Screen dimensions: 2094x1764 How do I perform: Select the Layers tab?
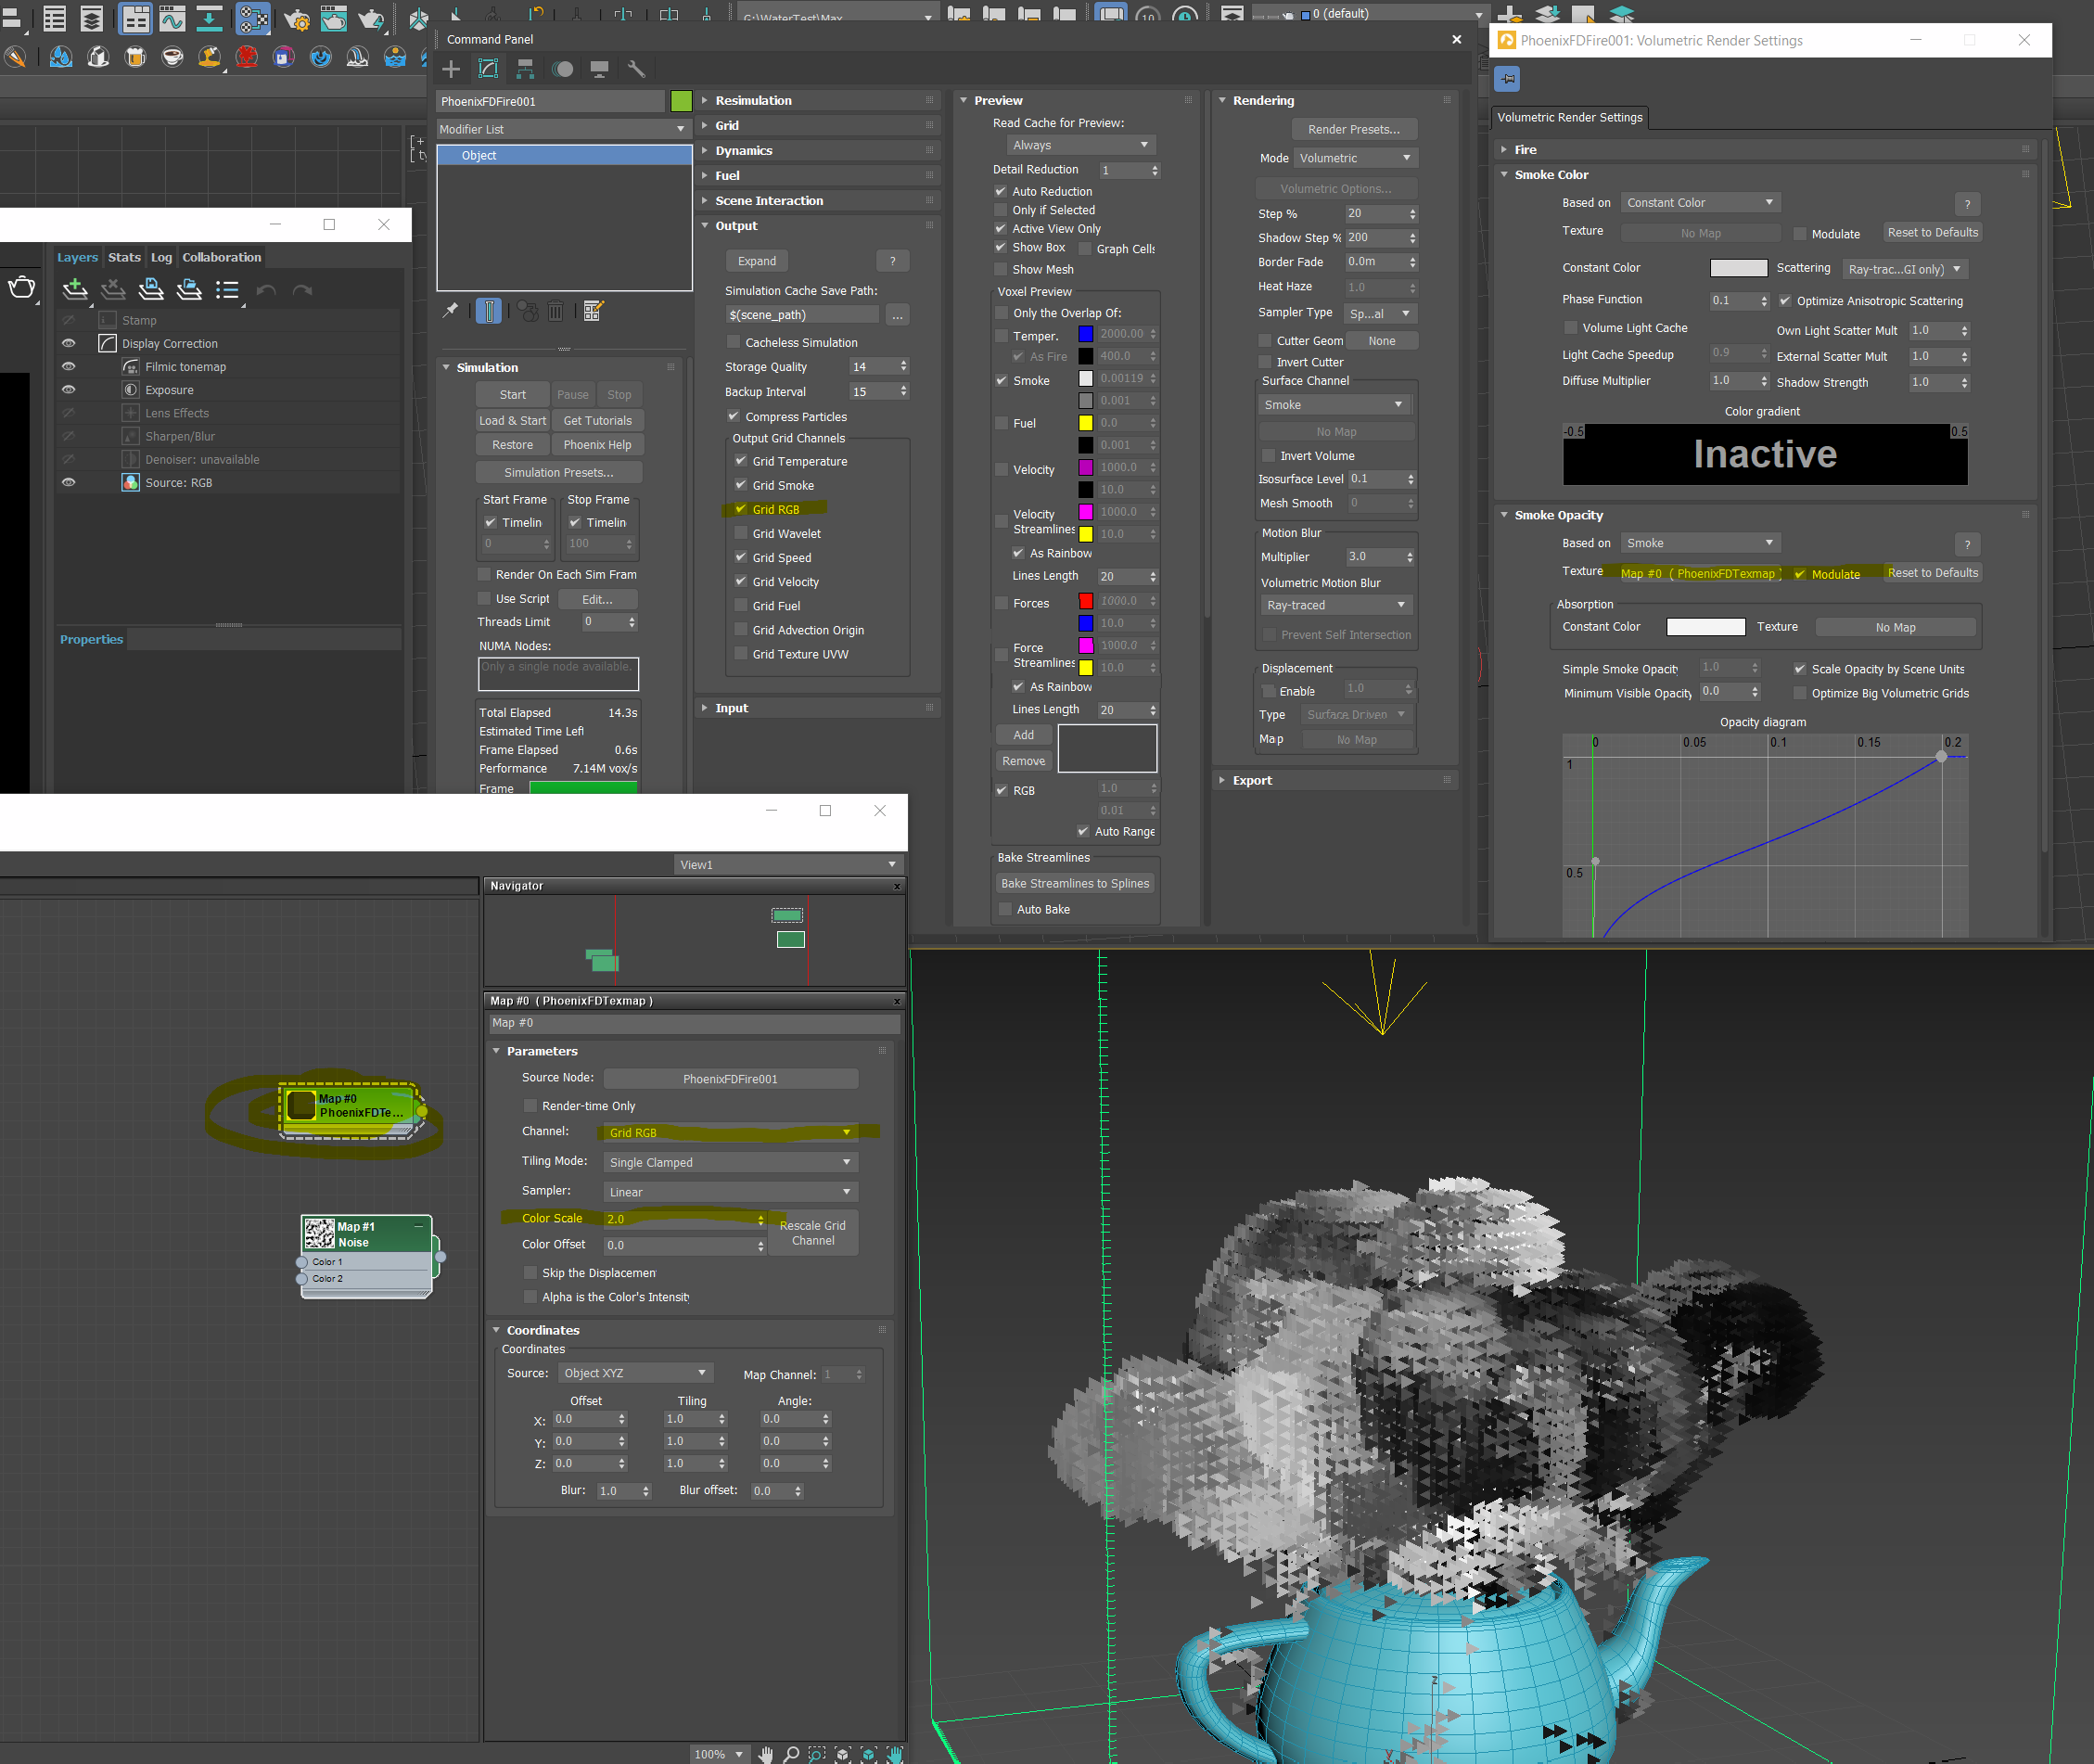pyautogui.click(x=77, y=257)
